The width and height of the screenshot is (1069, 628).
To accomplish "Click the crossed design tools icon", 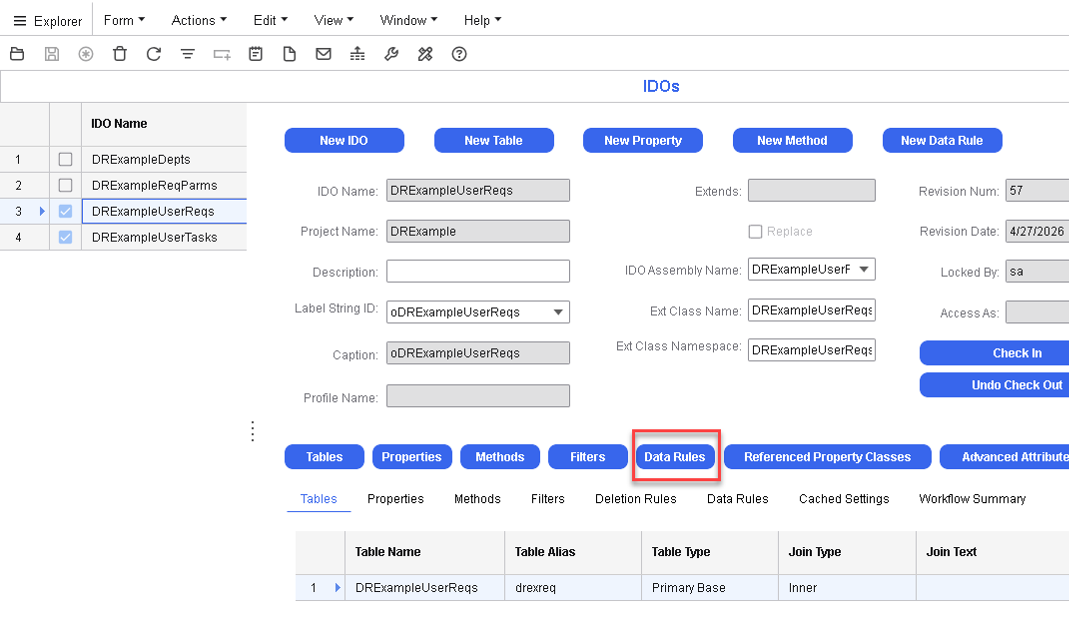I will (425, 54).
